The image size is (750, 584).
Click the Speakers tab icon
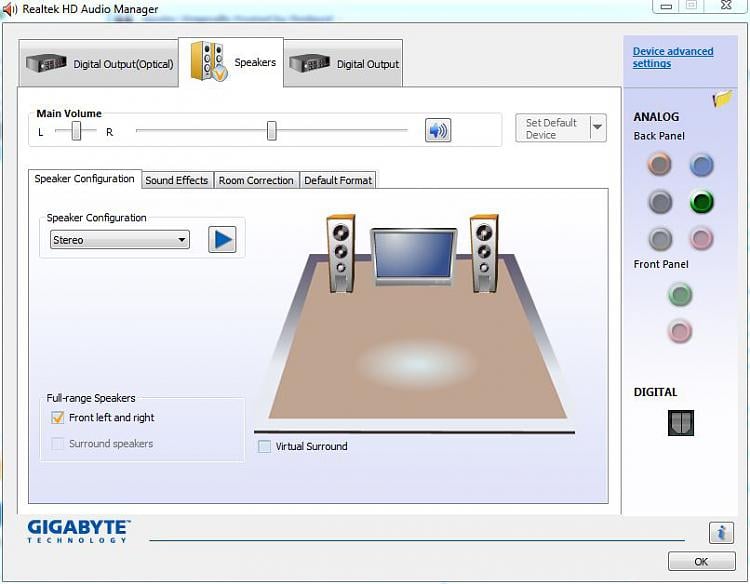click(208, 61)
